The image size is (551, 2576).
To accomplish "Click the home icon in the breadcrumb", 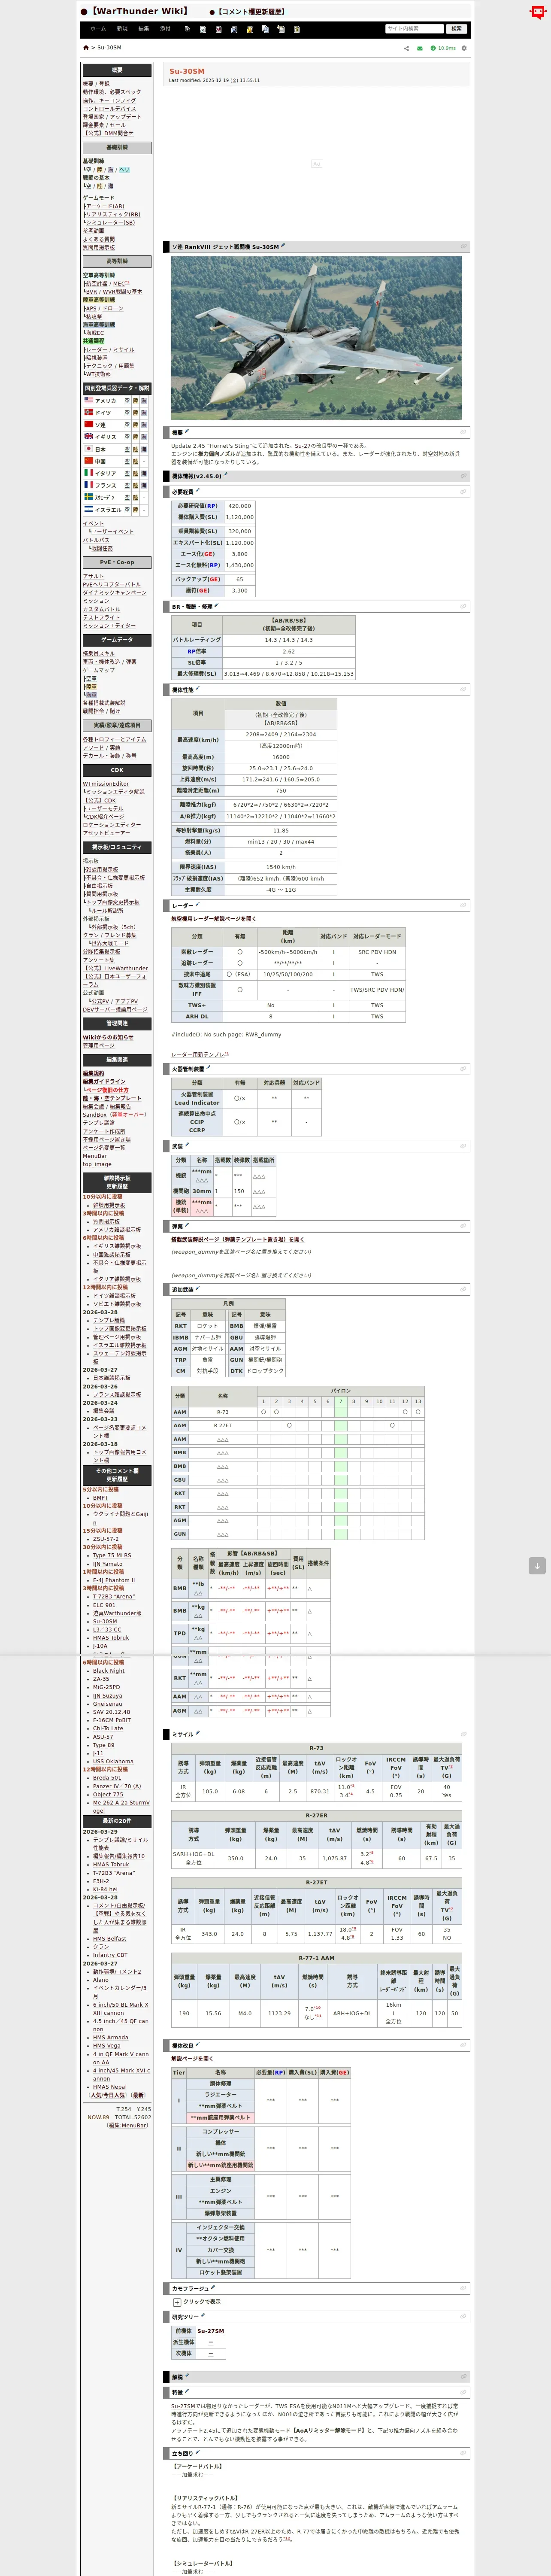I will (86, 48).
